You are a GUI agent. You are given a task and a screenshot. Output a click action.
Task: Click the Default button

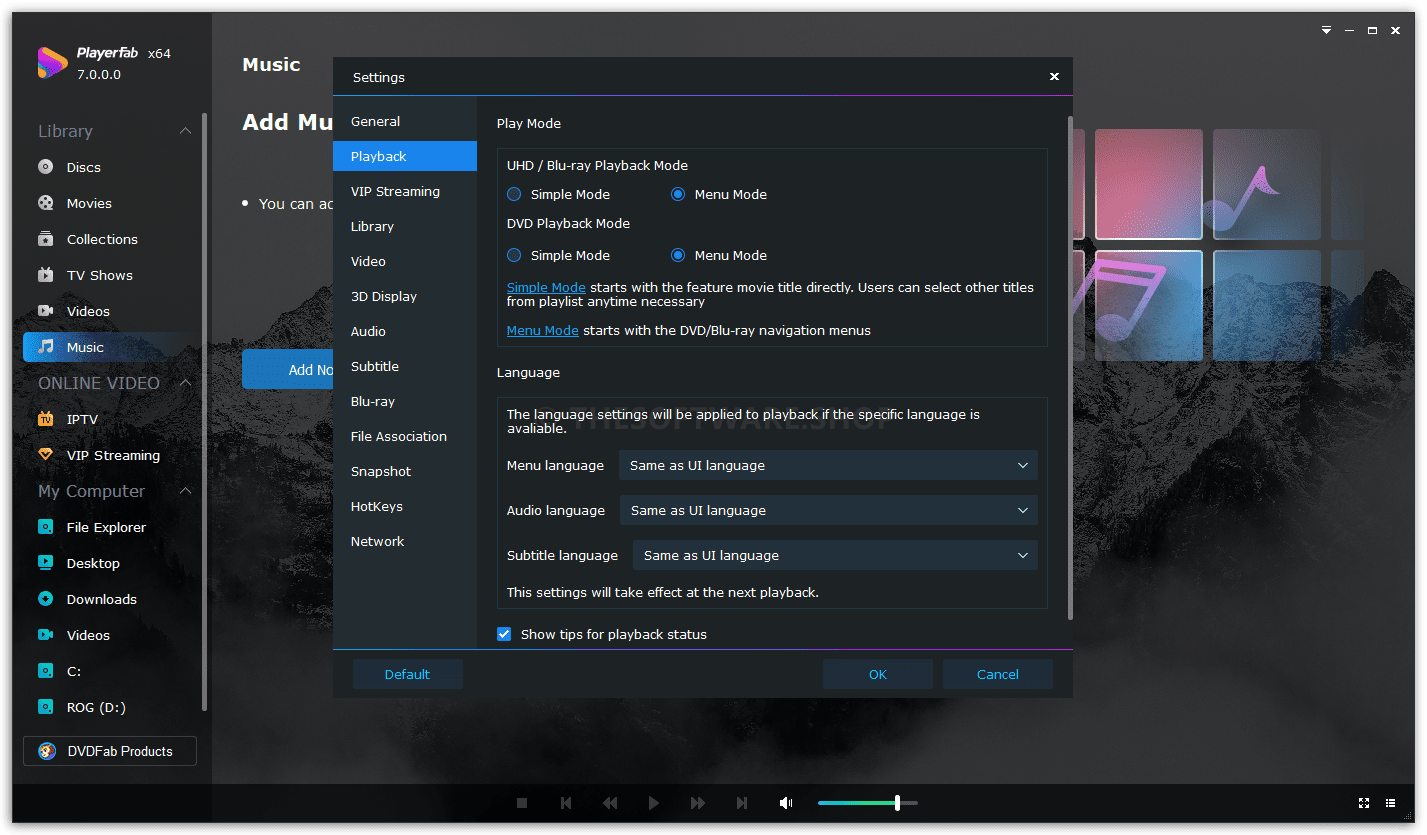408,674
